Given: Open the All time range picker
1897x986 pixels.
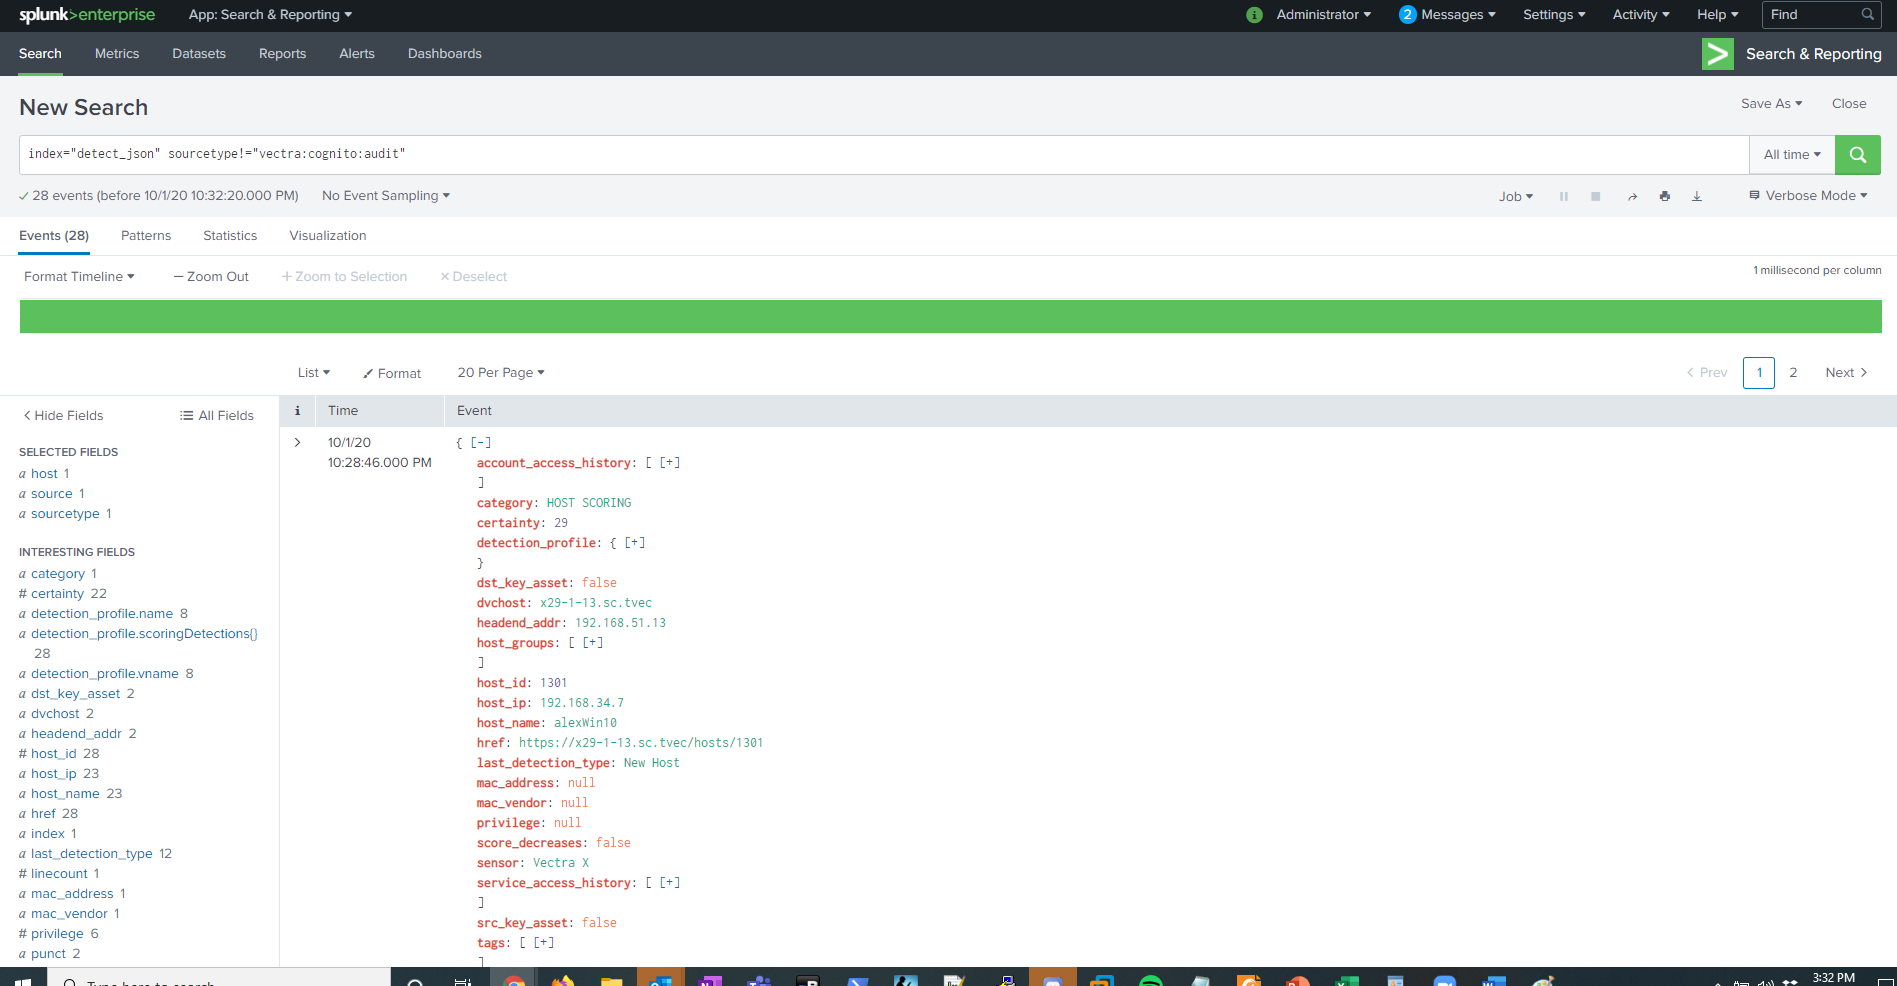Looking at the screenshot, I should pos(1792,155).
